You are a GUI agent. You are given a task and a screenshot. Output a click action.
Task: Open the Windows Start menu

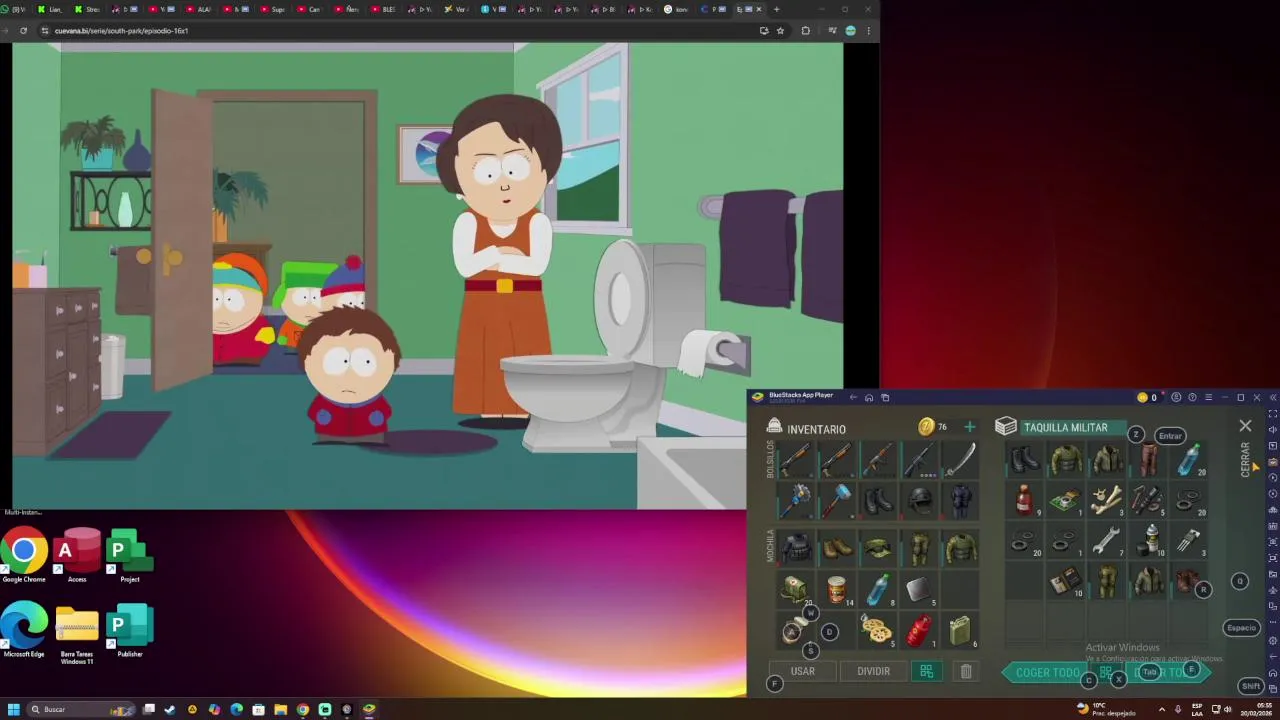(x=14, y=709)
